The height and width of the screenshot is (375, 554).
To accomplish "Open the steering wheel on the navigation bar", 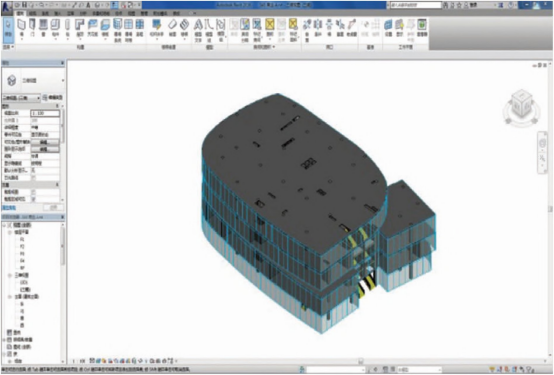I will [x=542, y=143].
